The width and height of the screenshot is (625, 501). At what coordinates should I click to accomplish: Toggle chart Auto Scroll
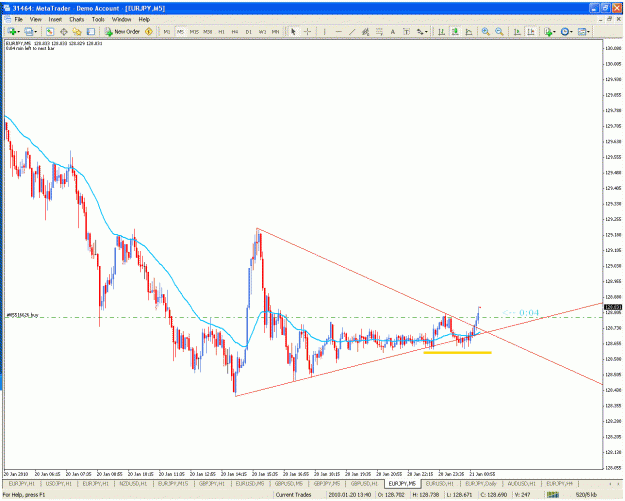pos(517,31)
